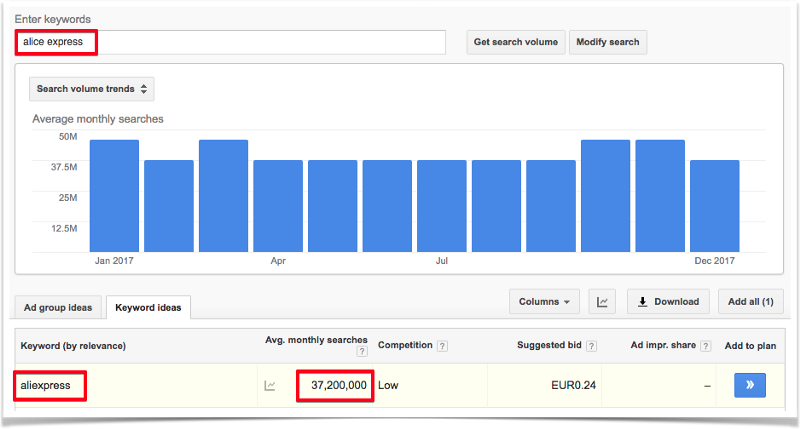Click the Jan 2017 bar in the chart
This screenshot has height=429, width=800.
pyautogui.click(x=114, y=196)
